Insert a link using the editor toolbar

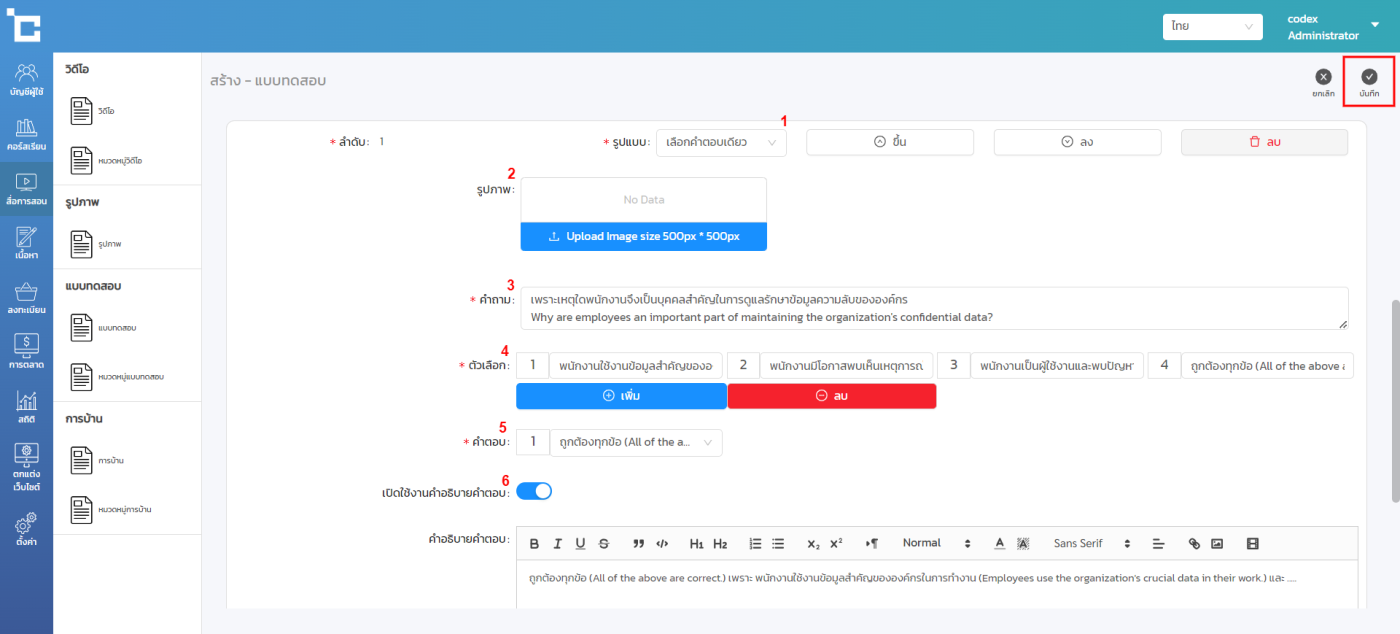coord(1193,544)
